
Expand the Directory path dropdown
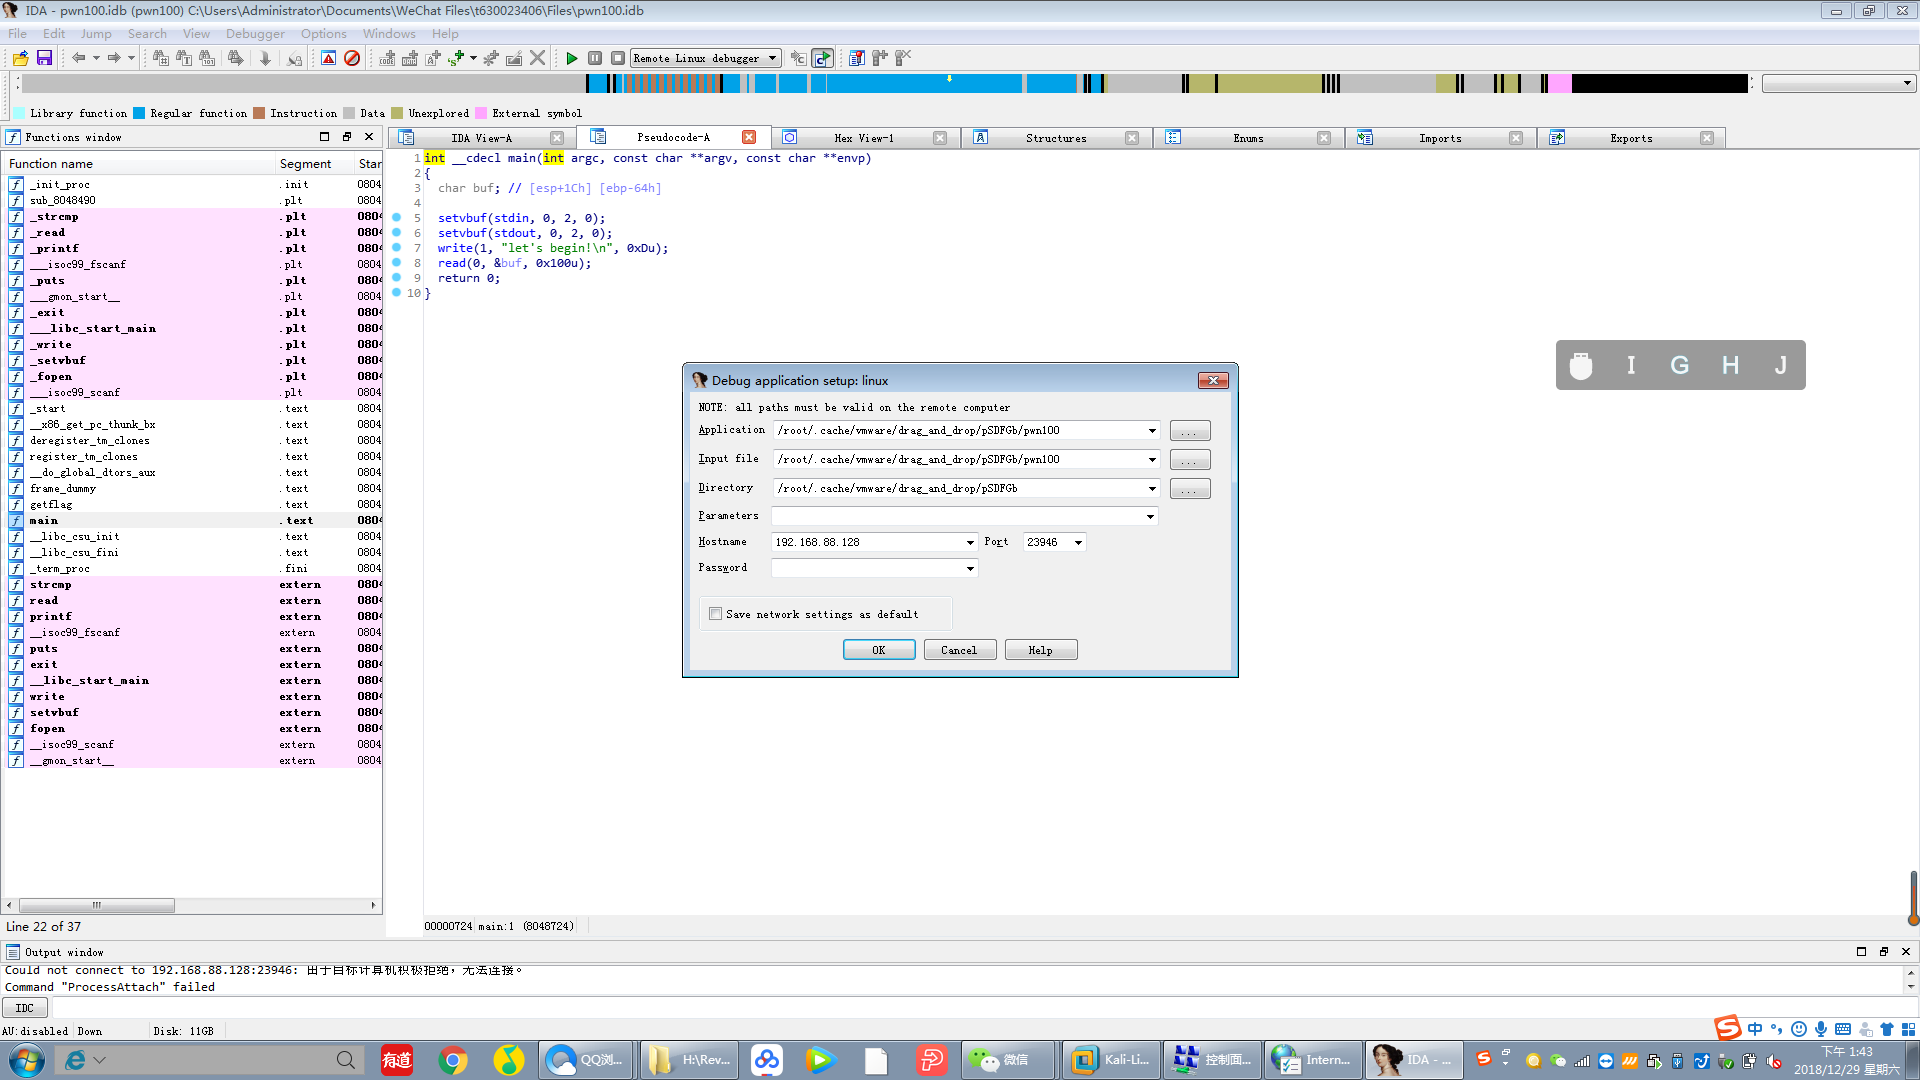pos(1151,489)
